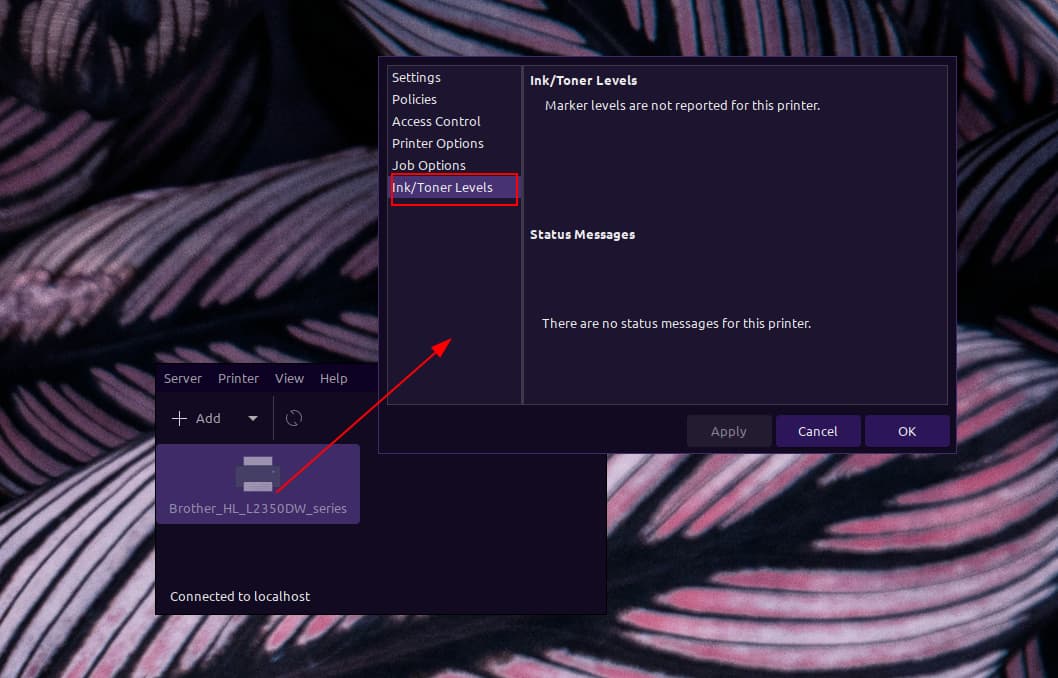Open the Settings section in the printer dialog
Screen dimensions: 1058x678
416,78
